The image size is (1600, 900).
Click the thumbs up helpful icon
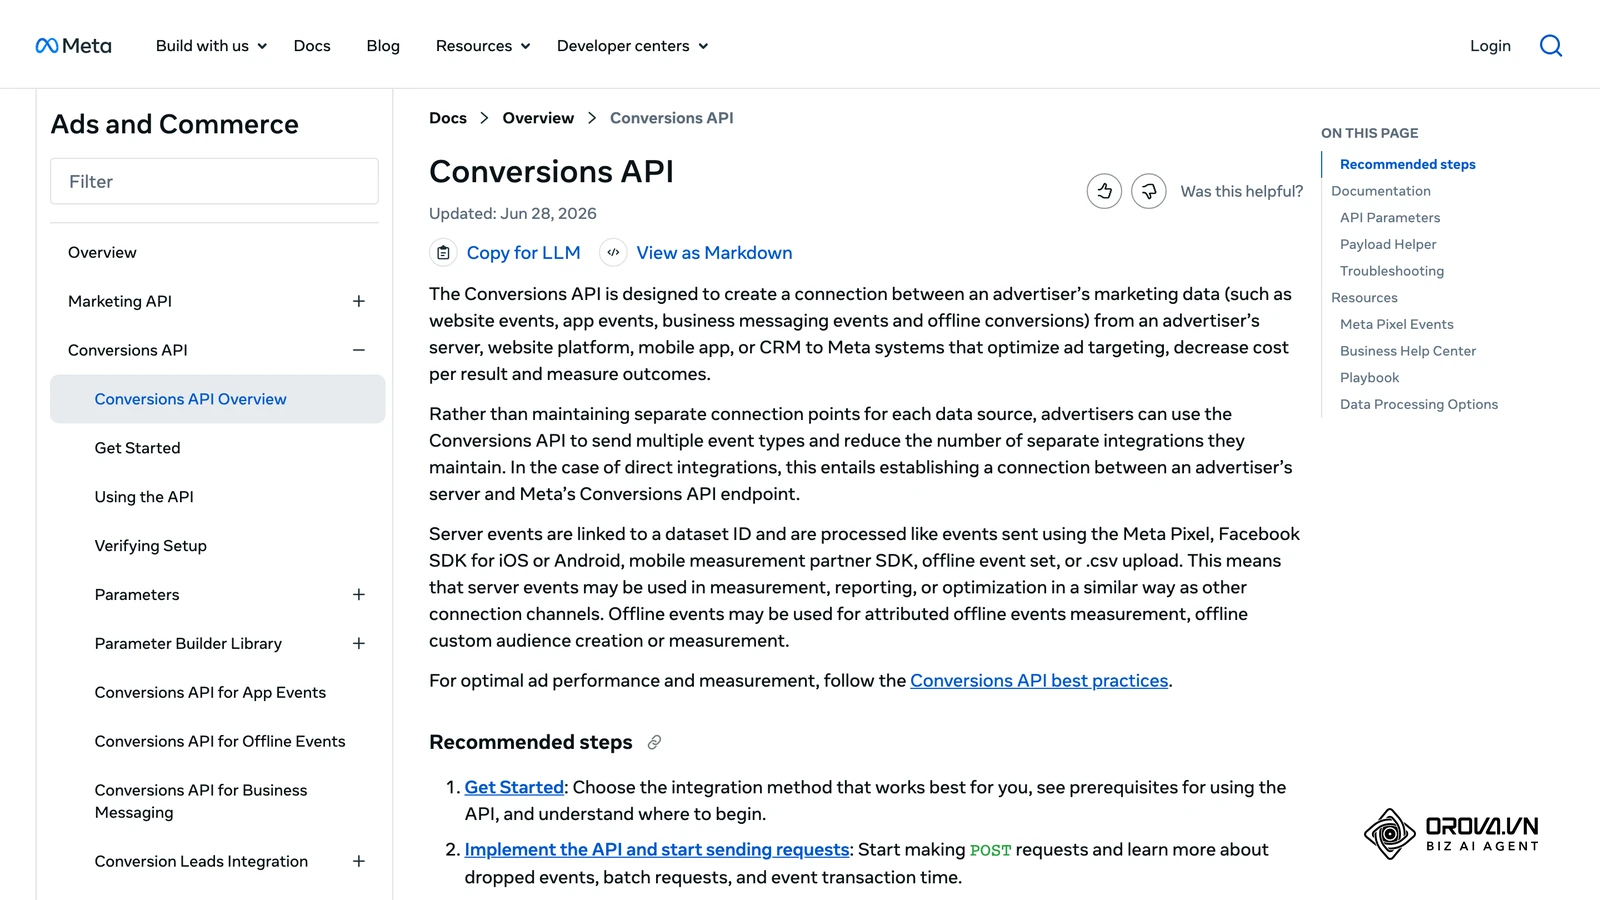[x=1104, y=191]
